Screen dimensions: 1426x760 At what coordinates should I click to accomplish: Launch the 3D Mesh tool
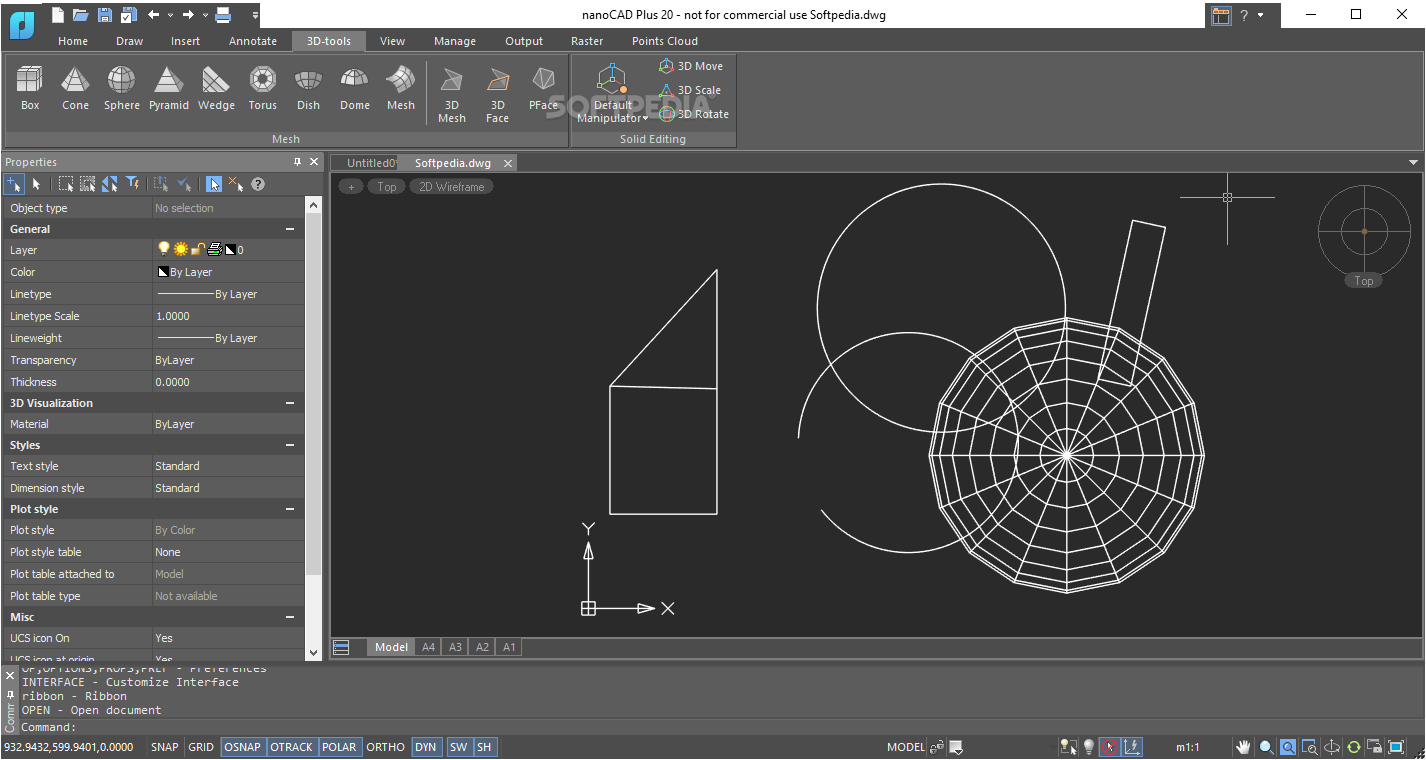452,95
